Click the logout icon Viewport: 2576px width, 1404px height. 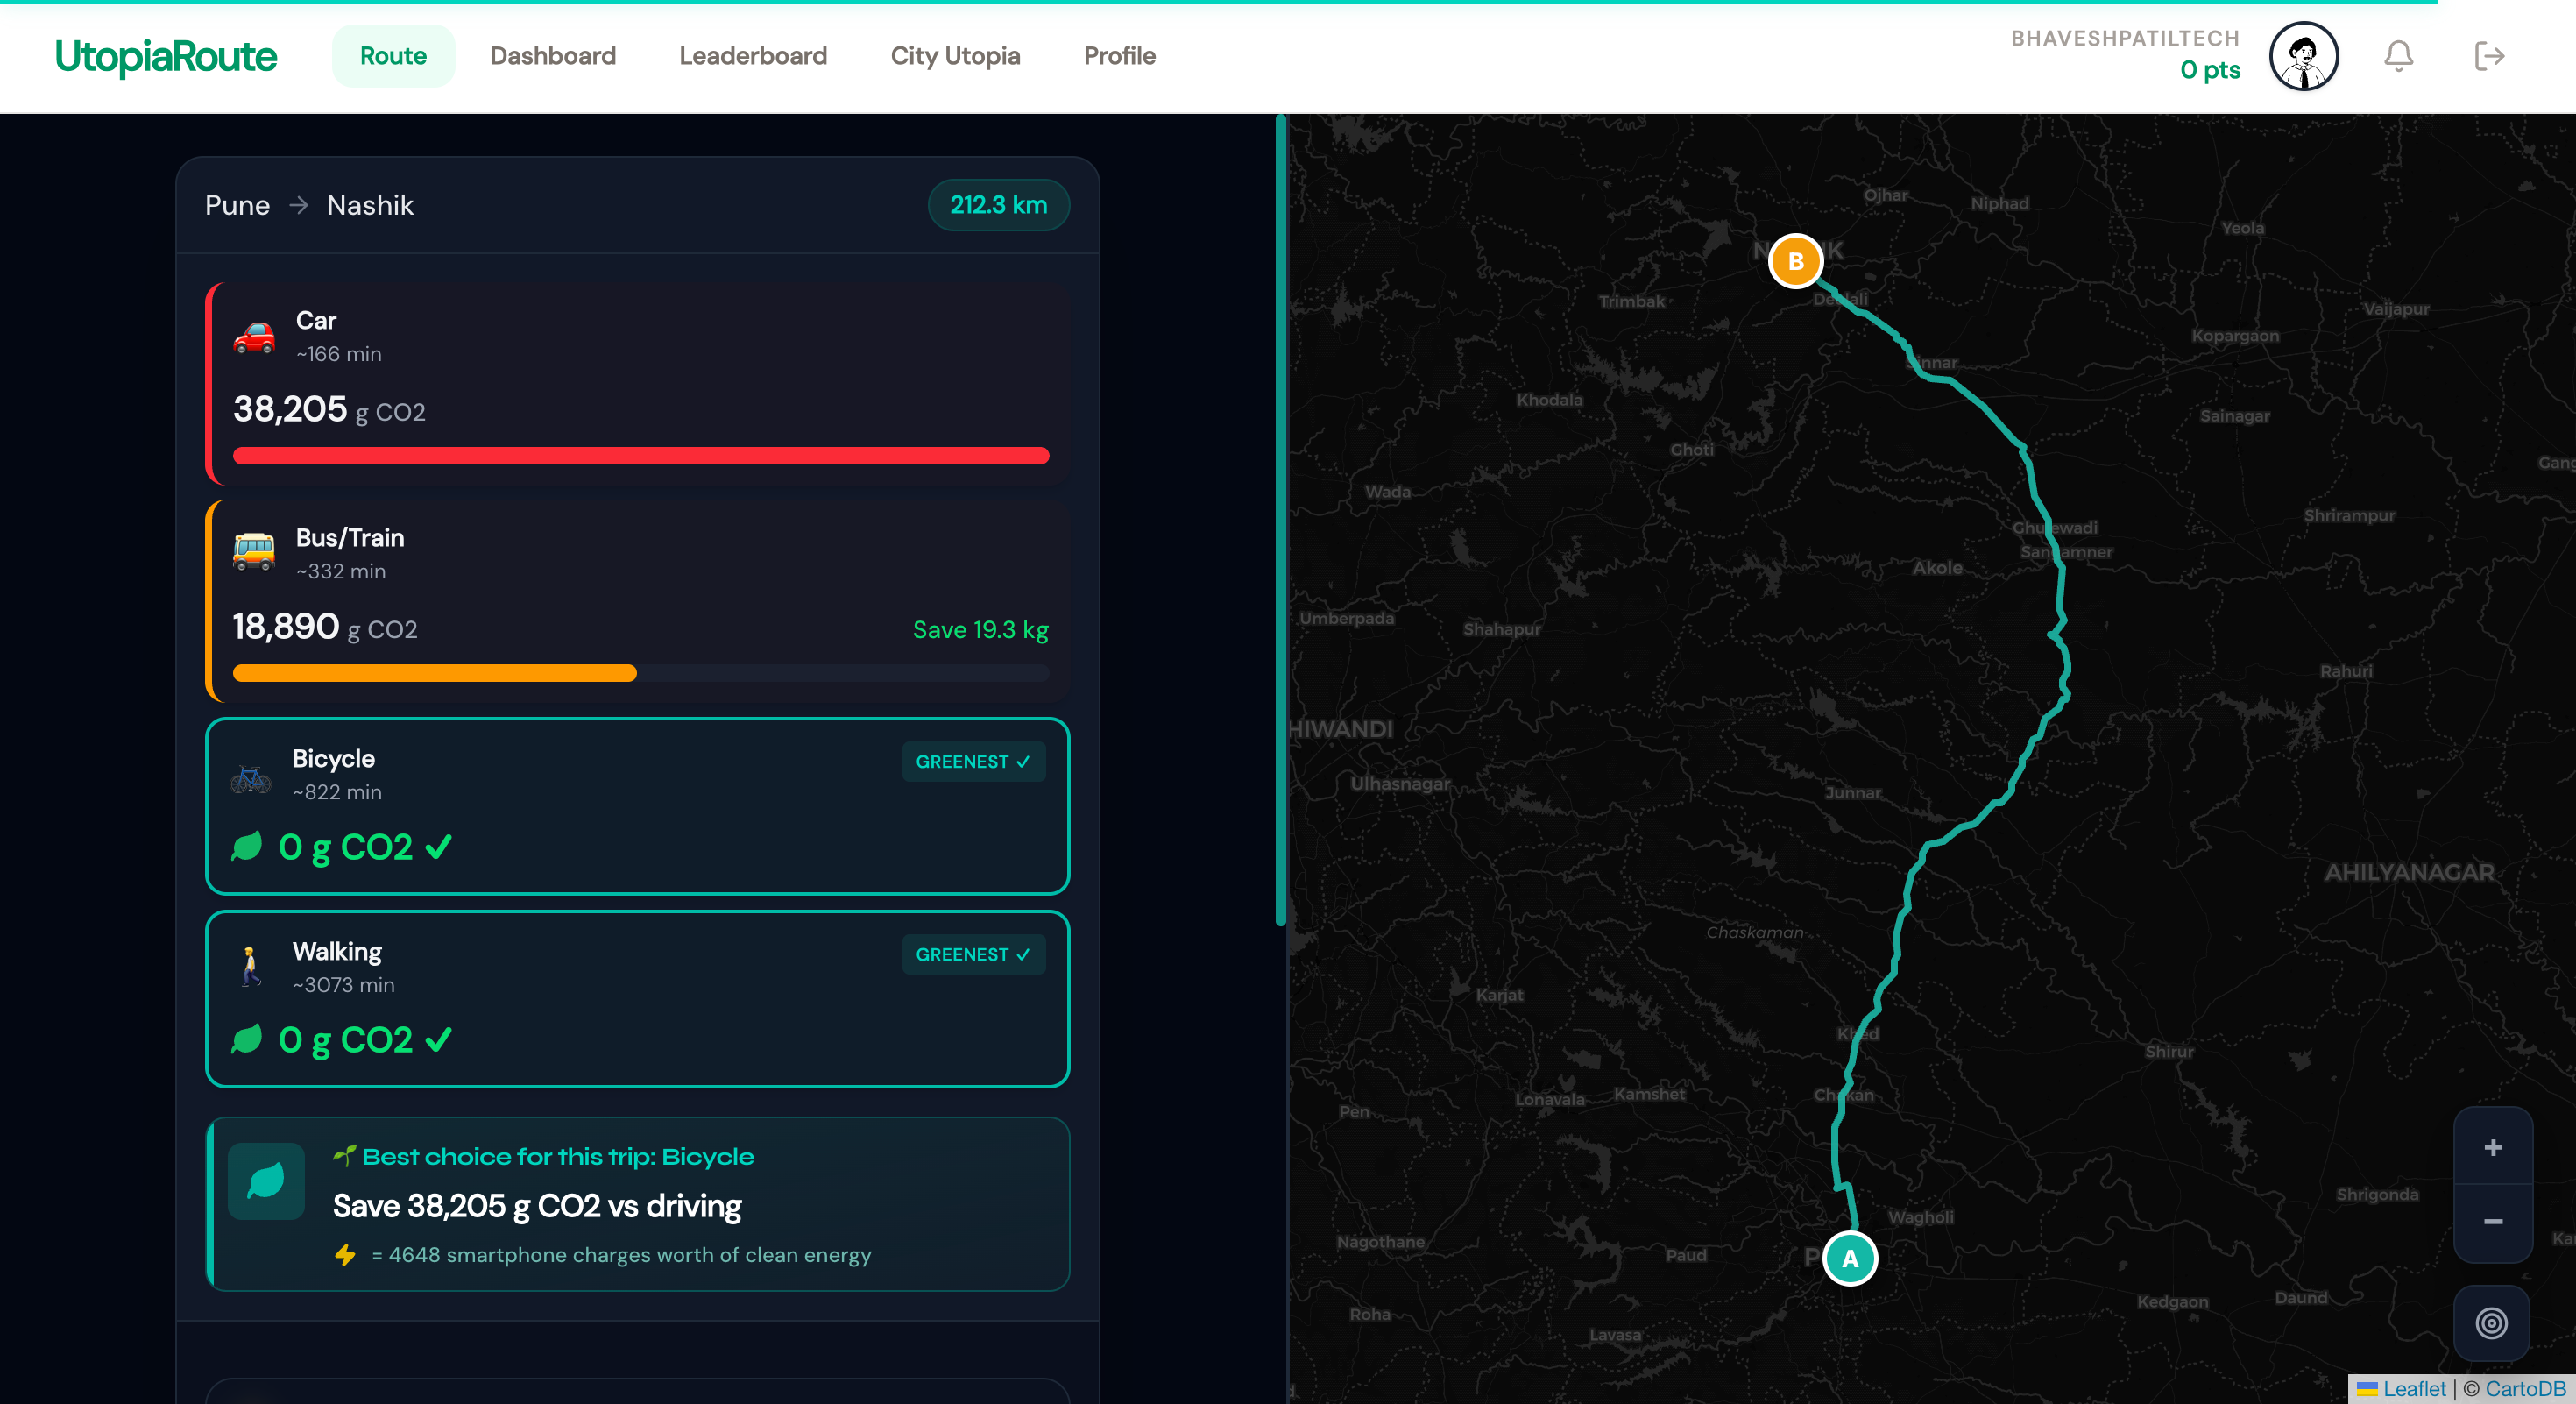[2489, 56]
